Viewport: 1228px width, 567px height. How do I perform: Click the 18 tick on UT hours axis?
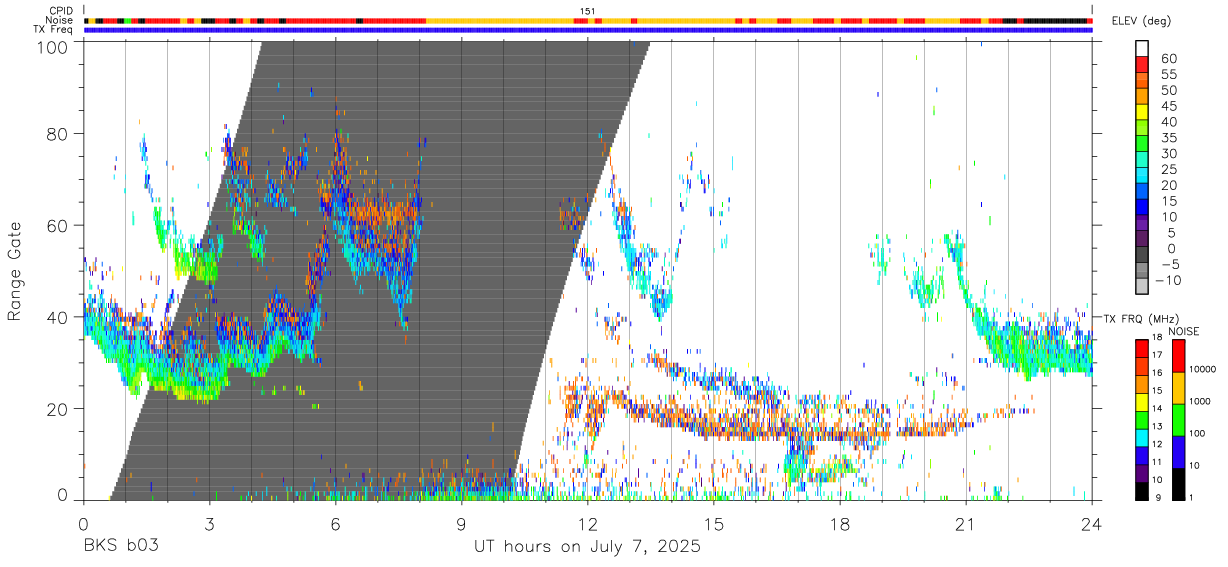840,523
